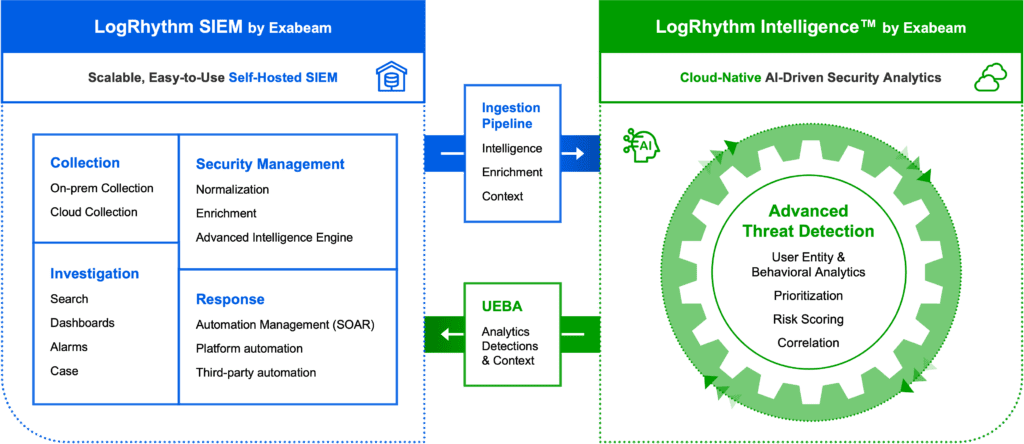Viewport: 1024px width, 444px height.
Task: Click the Advanced Threat Detection title
Action: point(808,221)
